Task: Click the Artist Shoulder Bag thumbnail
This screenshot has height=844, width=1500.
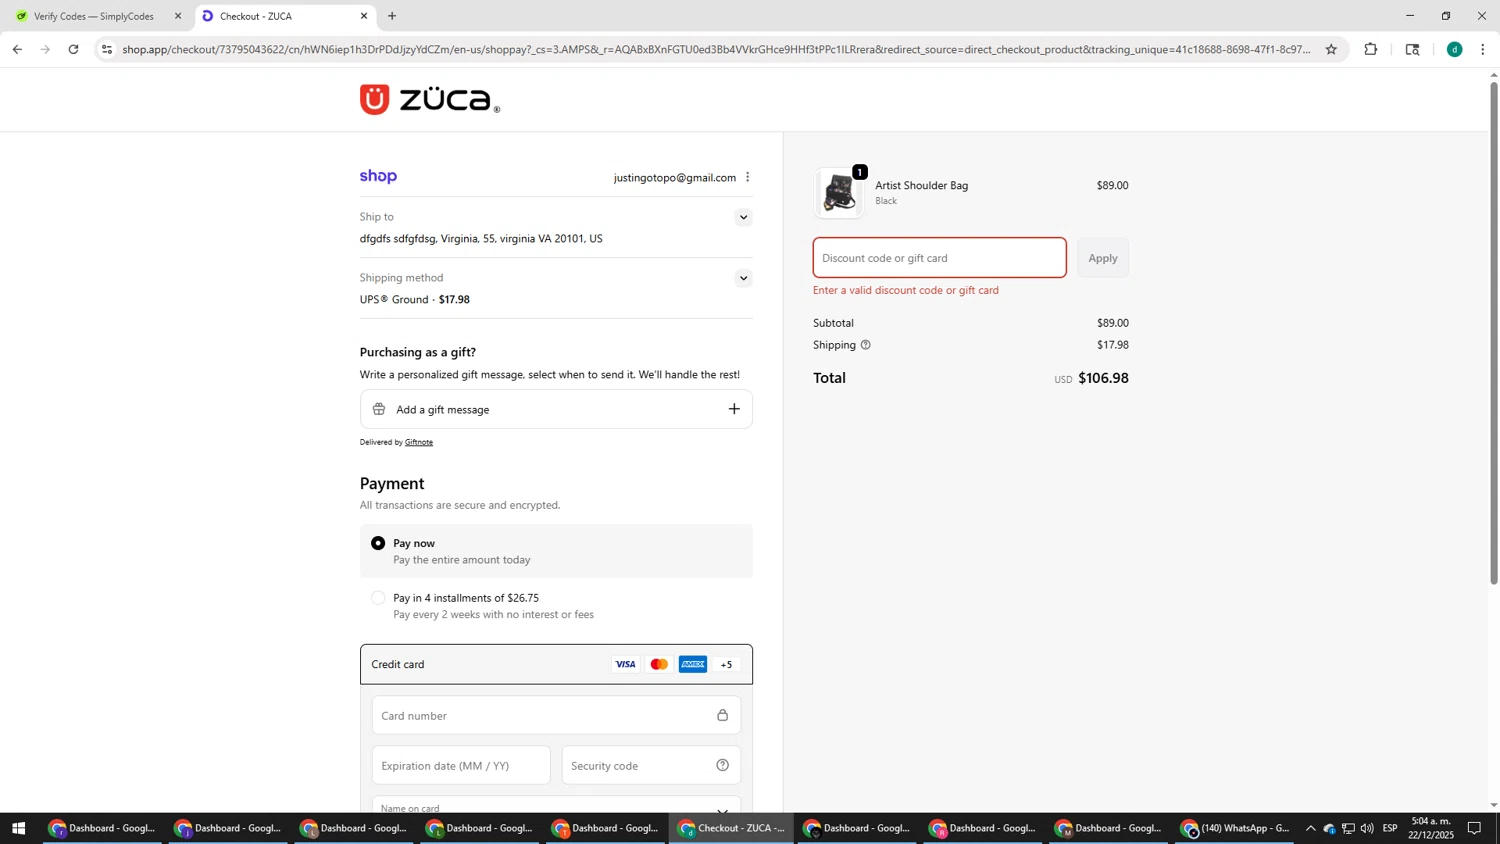Action: coord(839,193)
